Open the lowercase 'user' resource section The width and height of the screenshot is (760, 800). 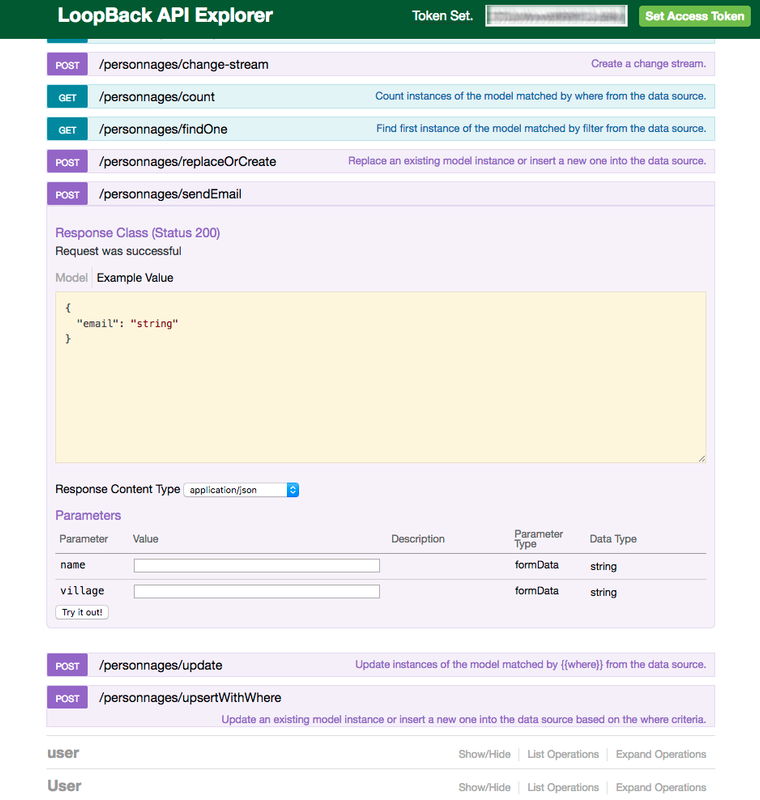[63, 753]
